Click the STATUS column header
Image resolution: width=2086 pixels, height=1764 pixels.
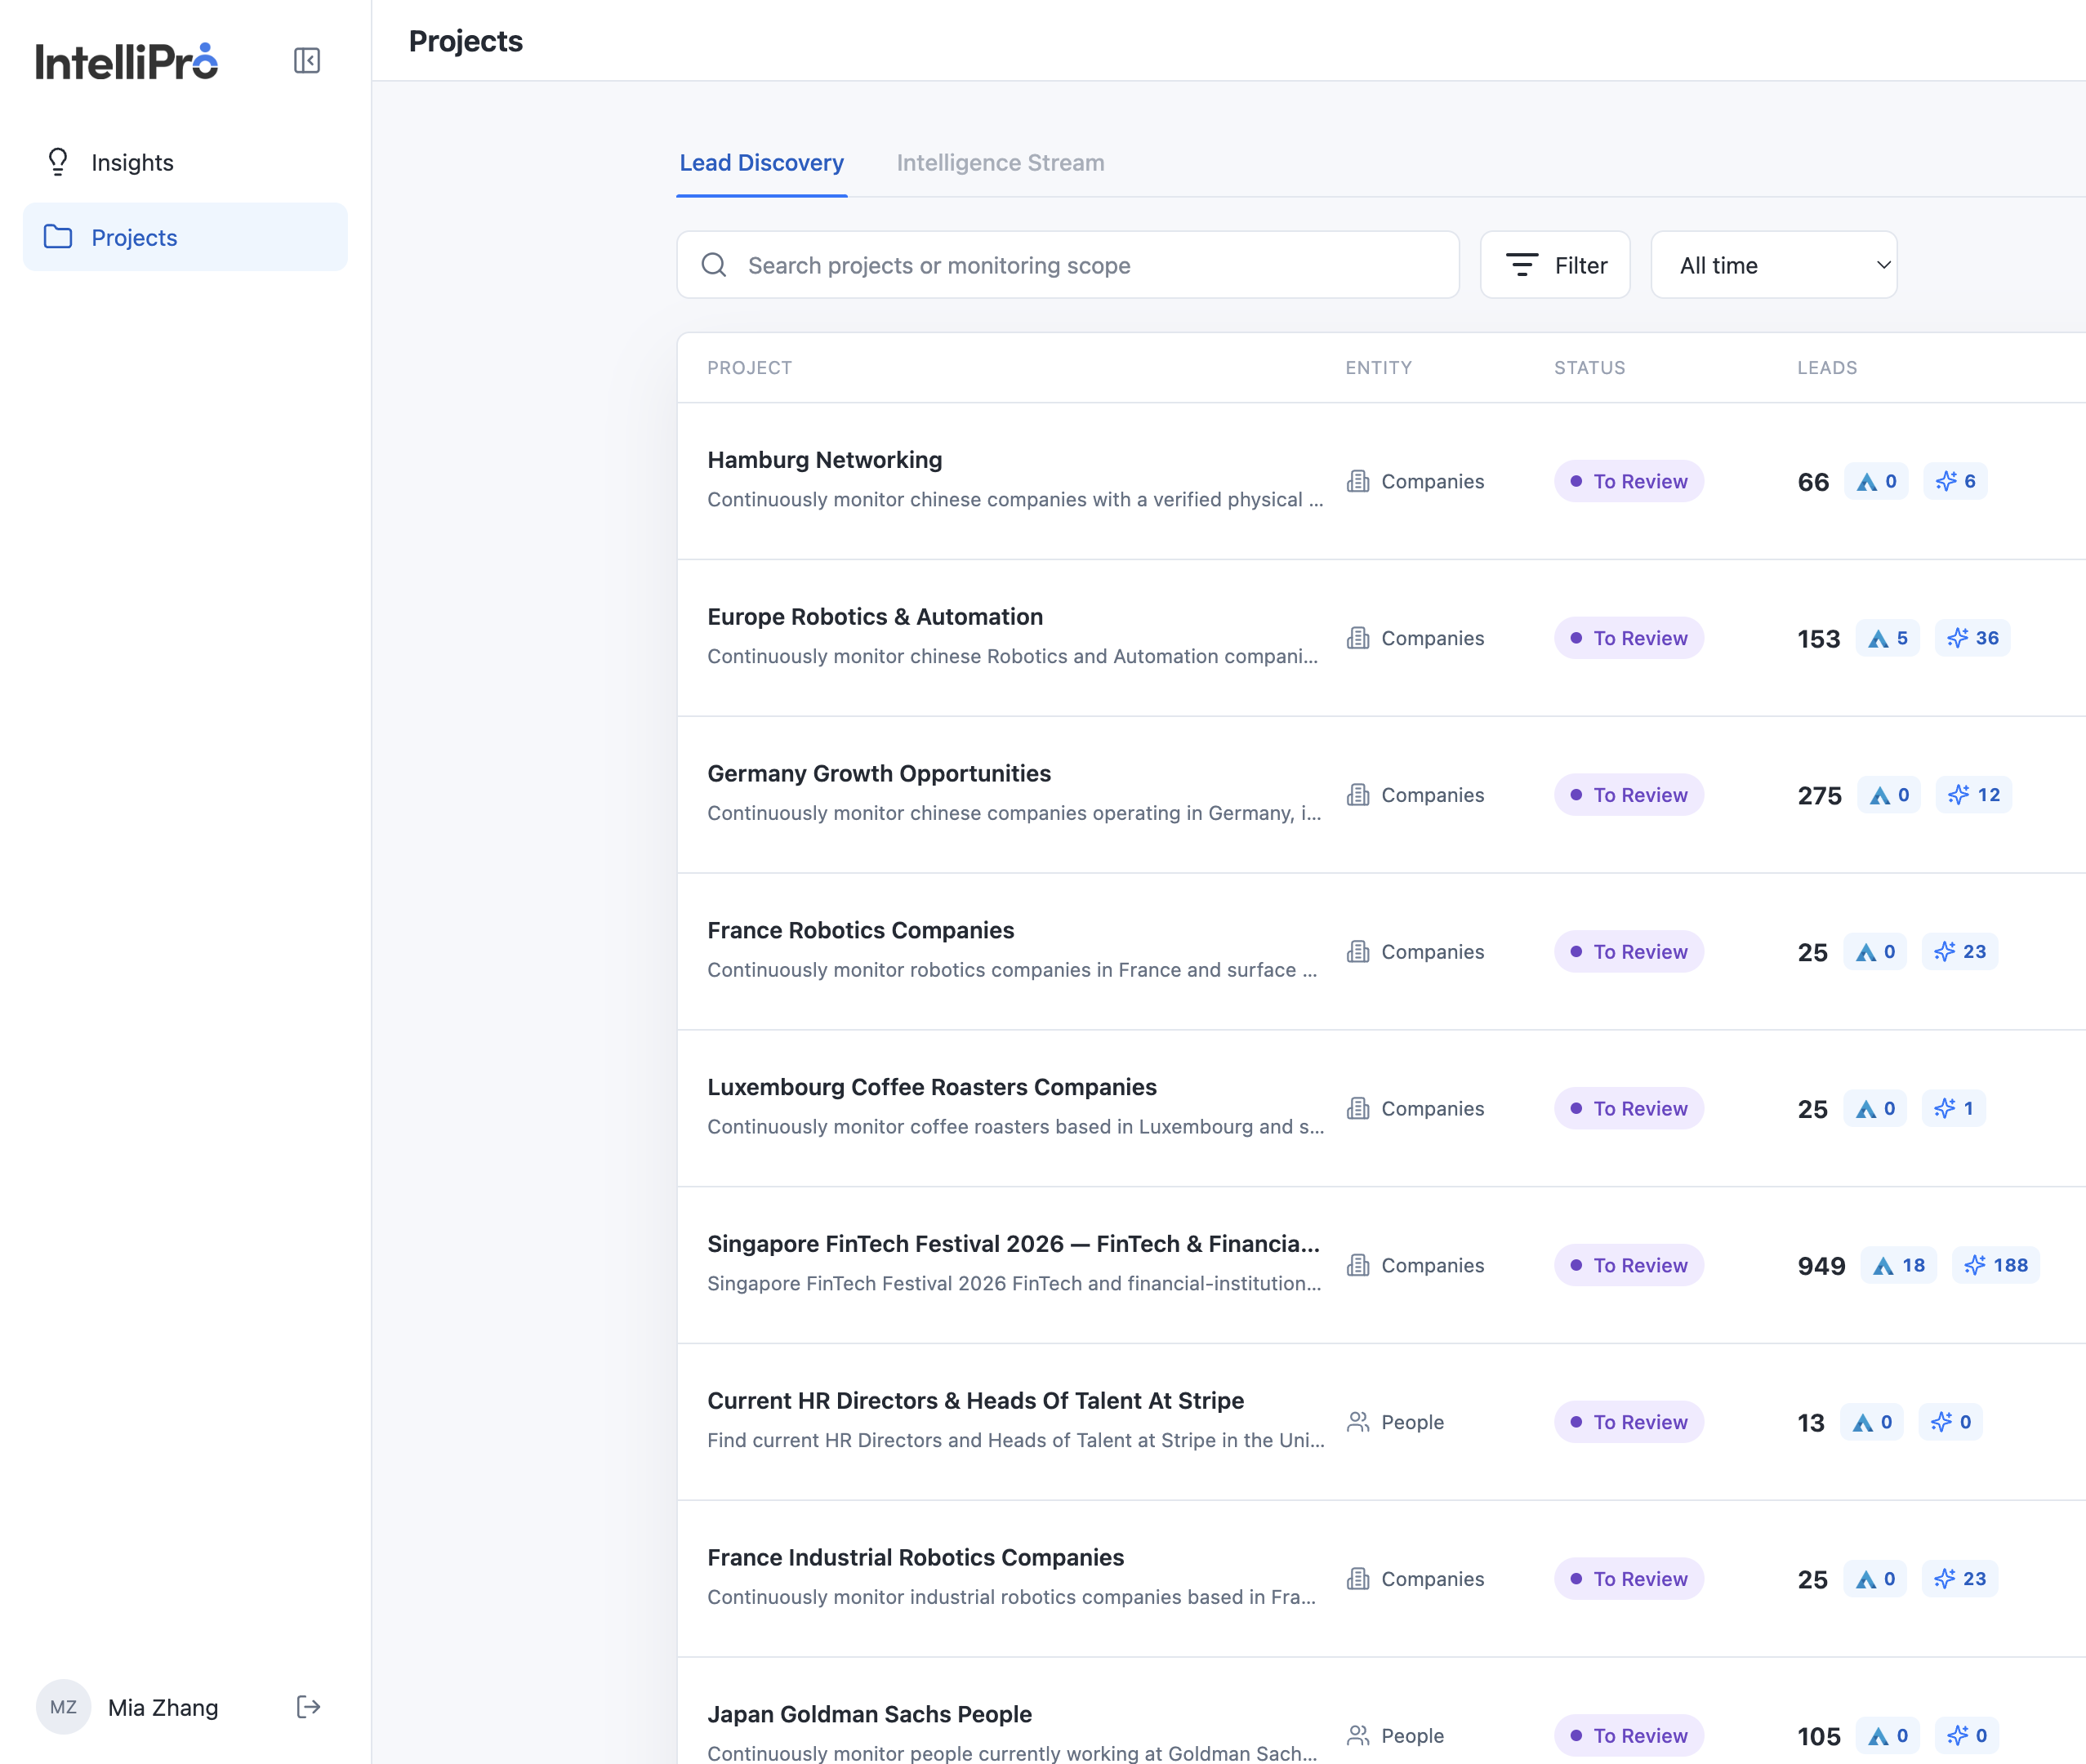1589,368
